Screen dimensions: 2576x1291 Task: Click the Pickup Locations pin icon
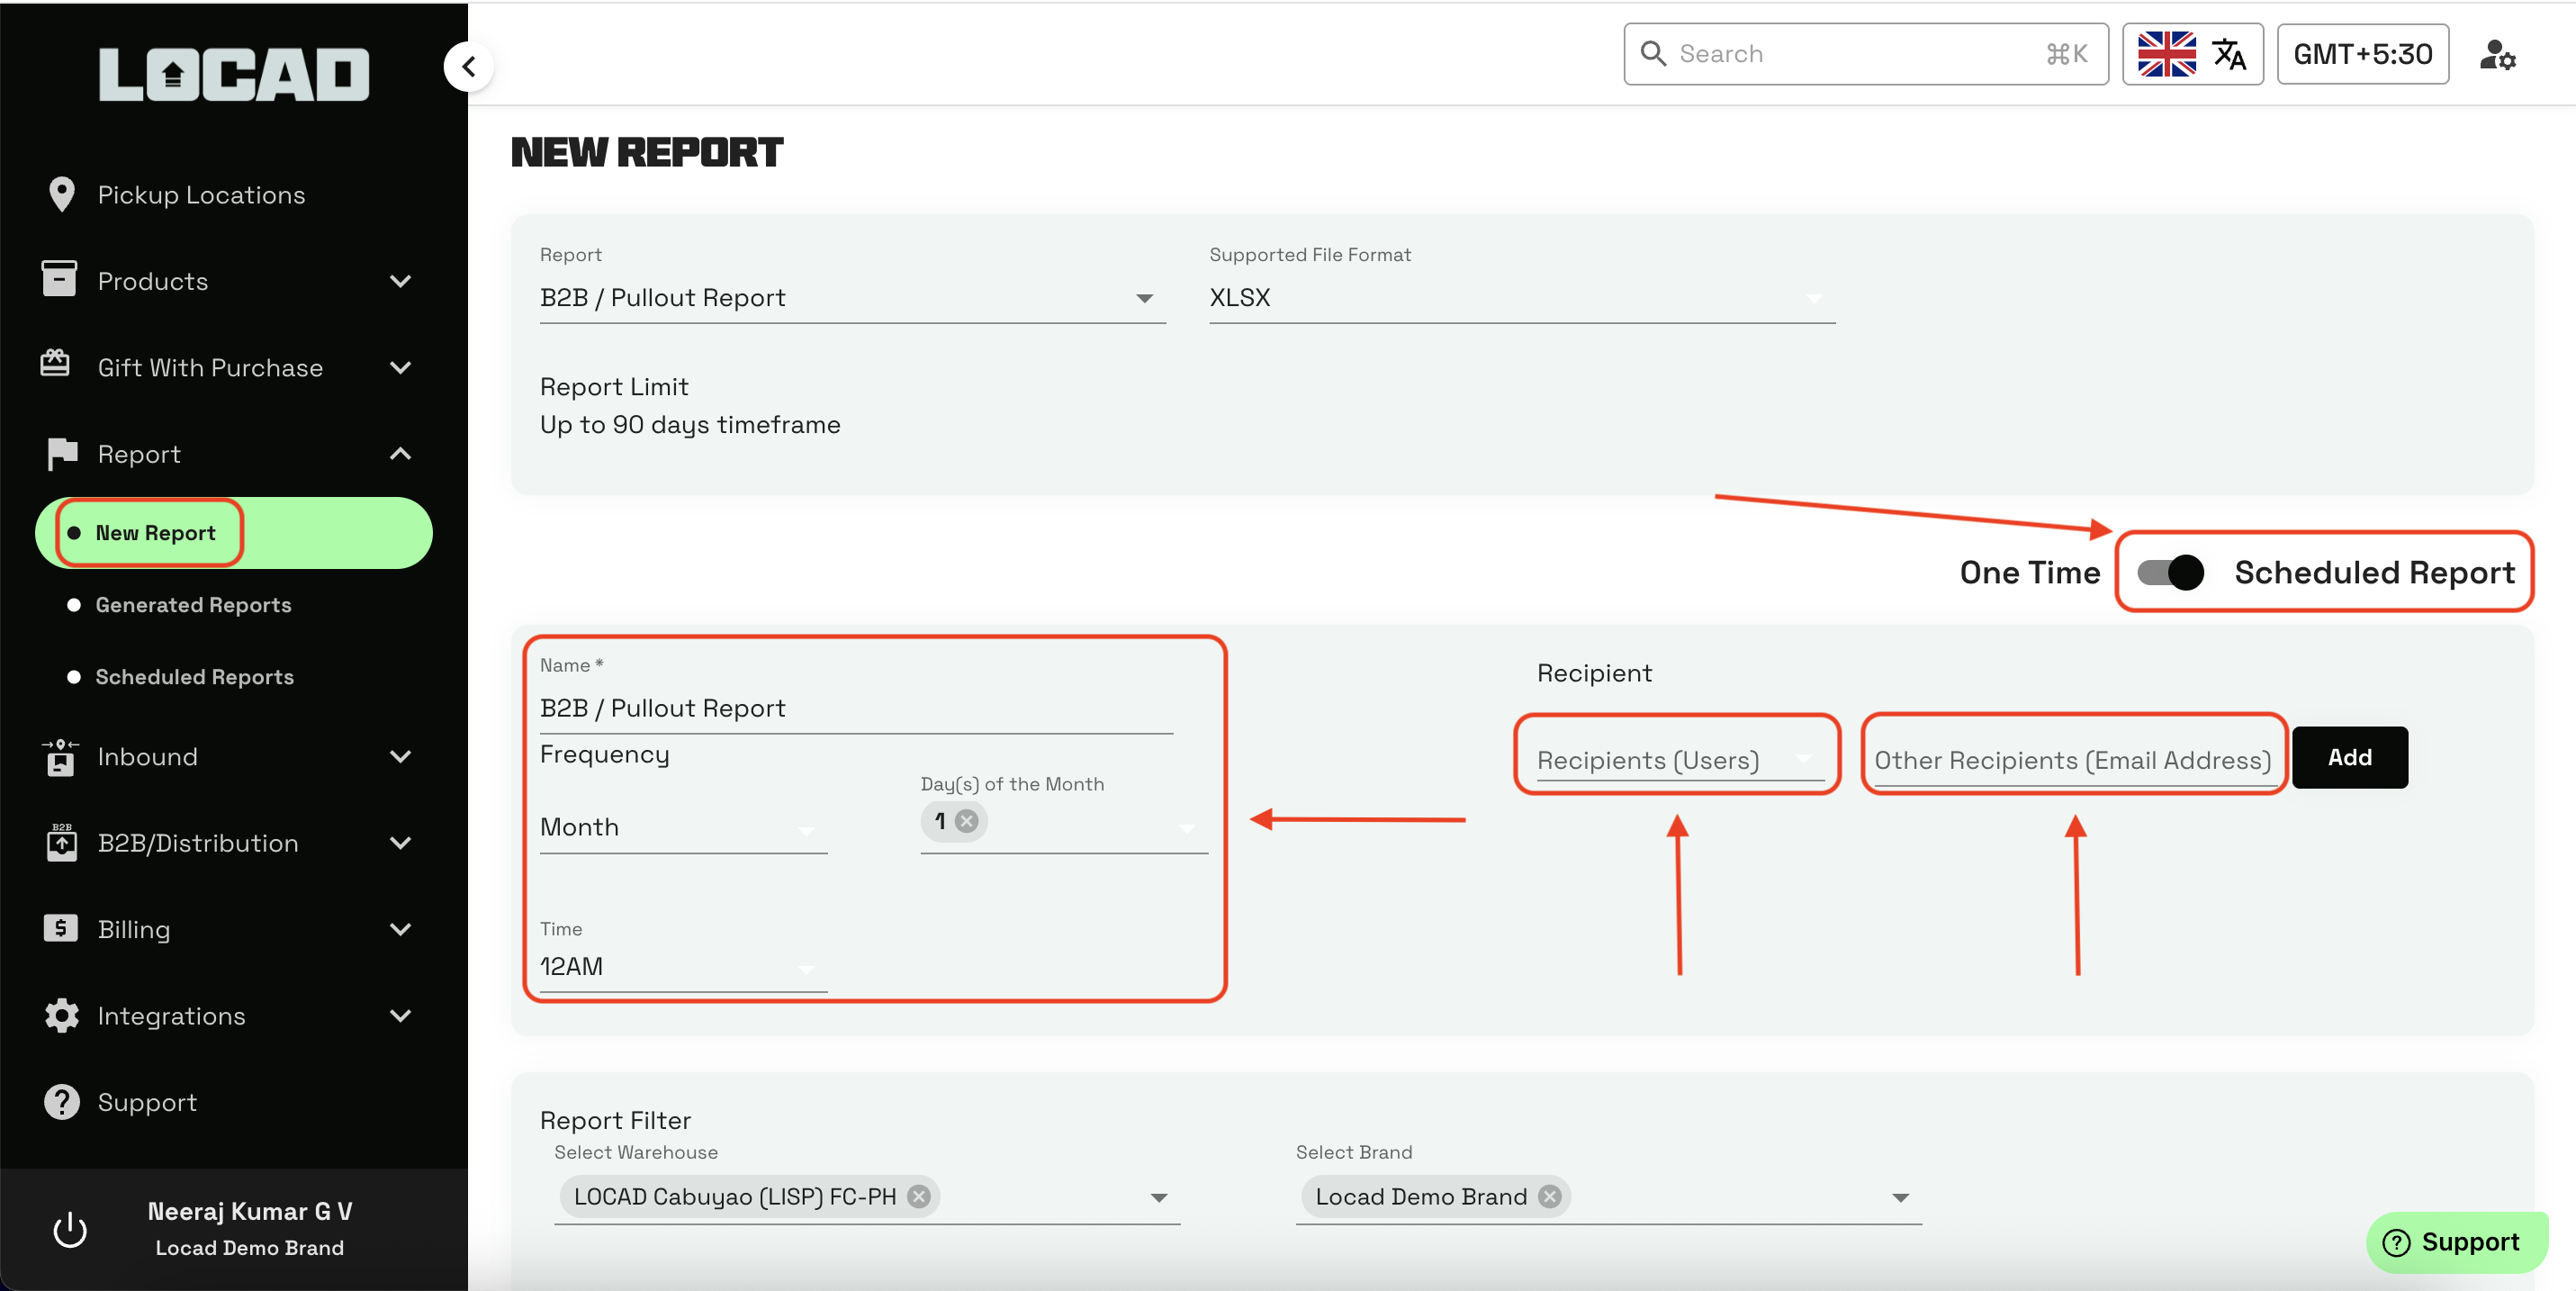pos(61,195)
